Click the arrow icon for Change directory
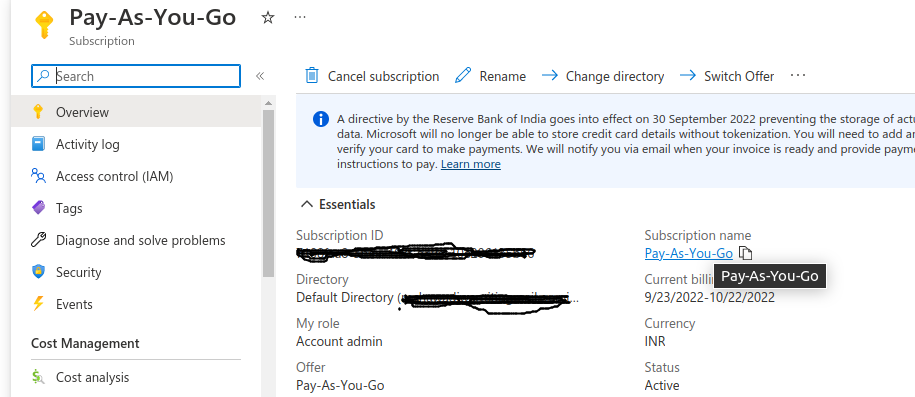The height and width of the screenshot is (397, 915). pyautogui.click(x=550, y=75)
